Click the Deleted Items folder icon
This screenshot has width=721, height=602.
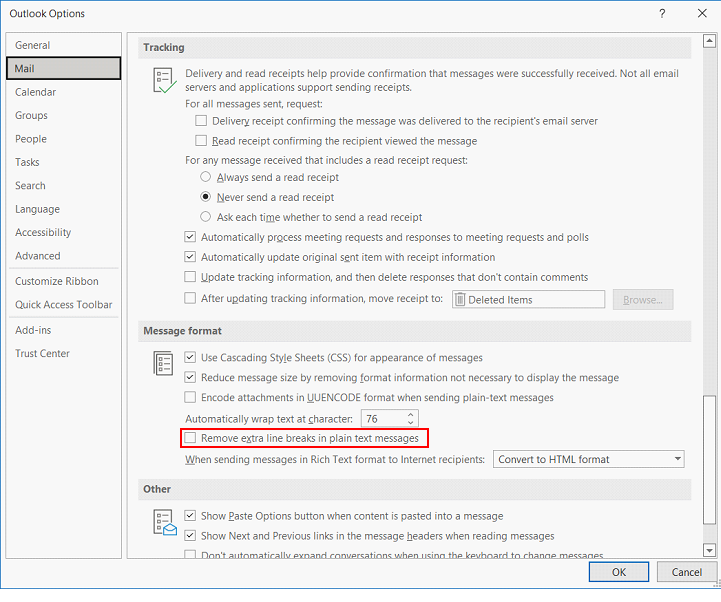(461, 300)
